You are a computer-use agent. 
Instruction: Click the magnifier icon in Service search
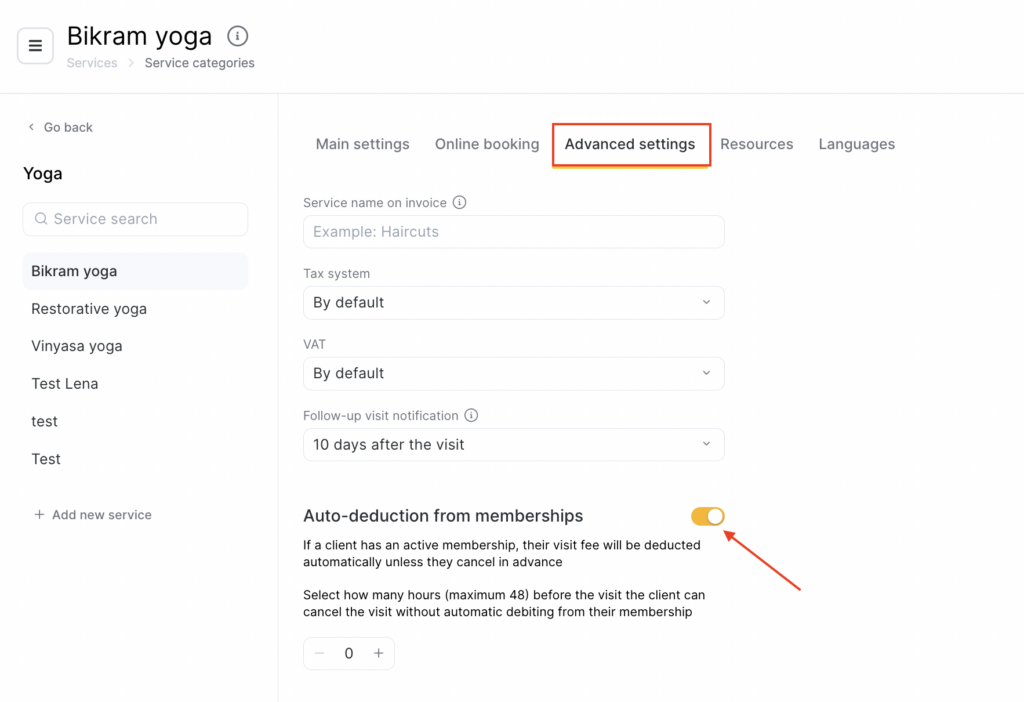pos(41,219)
